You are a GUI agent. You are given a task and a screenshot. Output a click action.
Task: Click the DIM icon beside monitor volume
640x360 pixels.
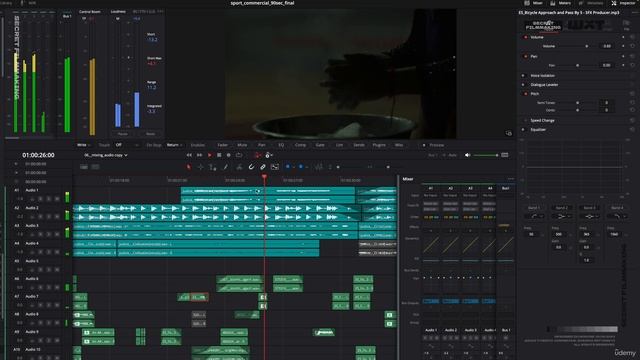(x=505, y=155)
